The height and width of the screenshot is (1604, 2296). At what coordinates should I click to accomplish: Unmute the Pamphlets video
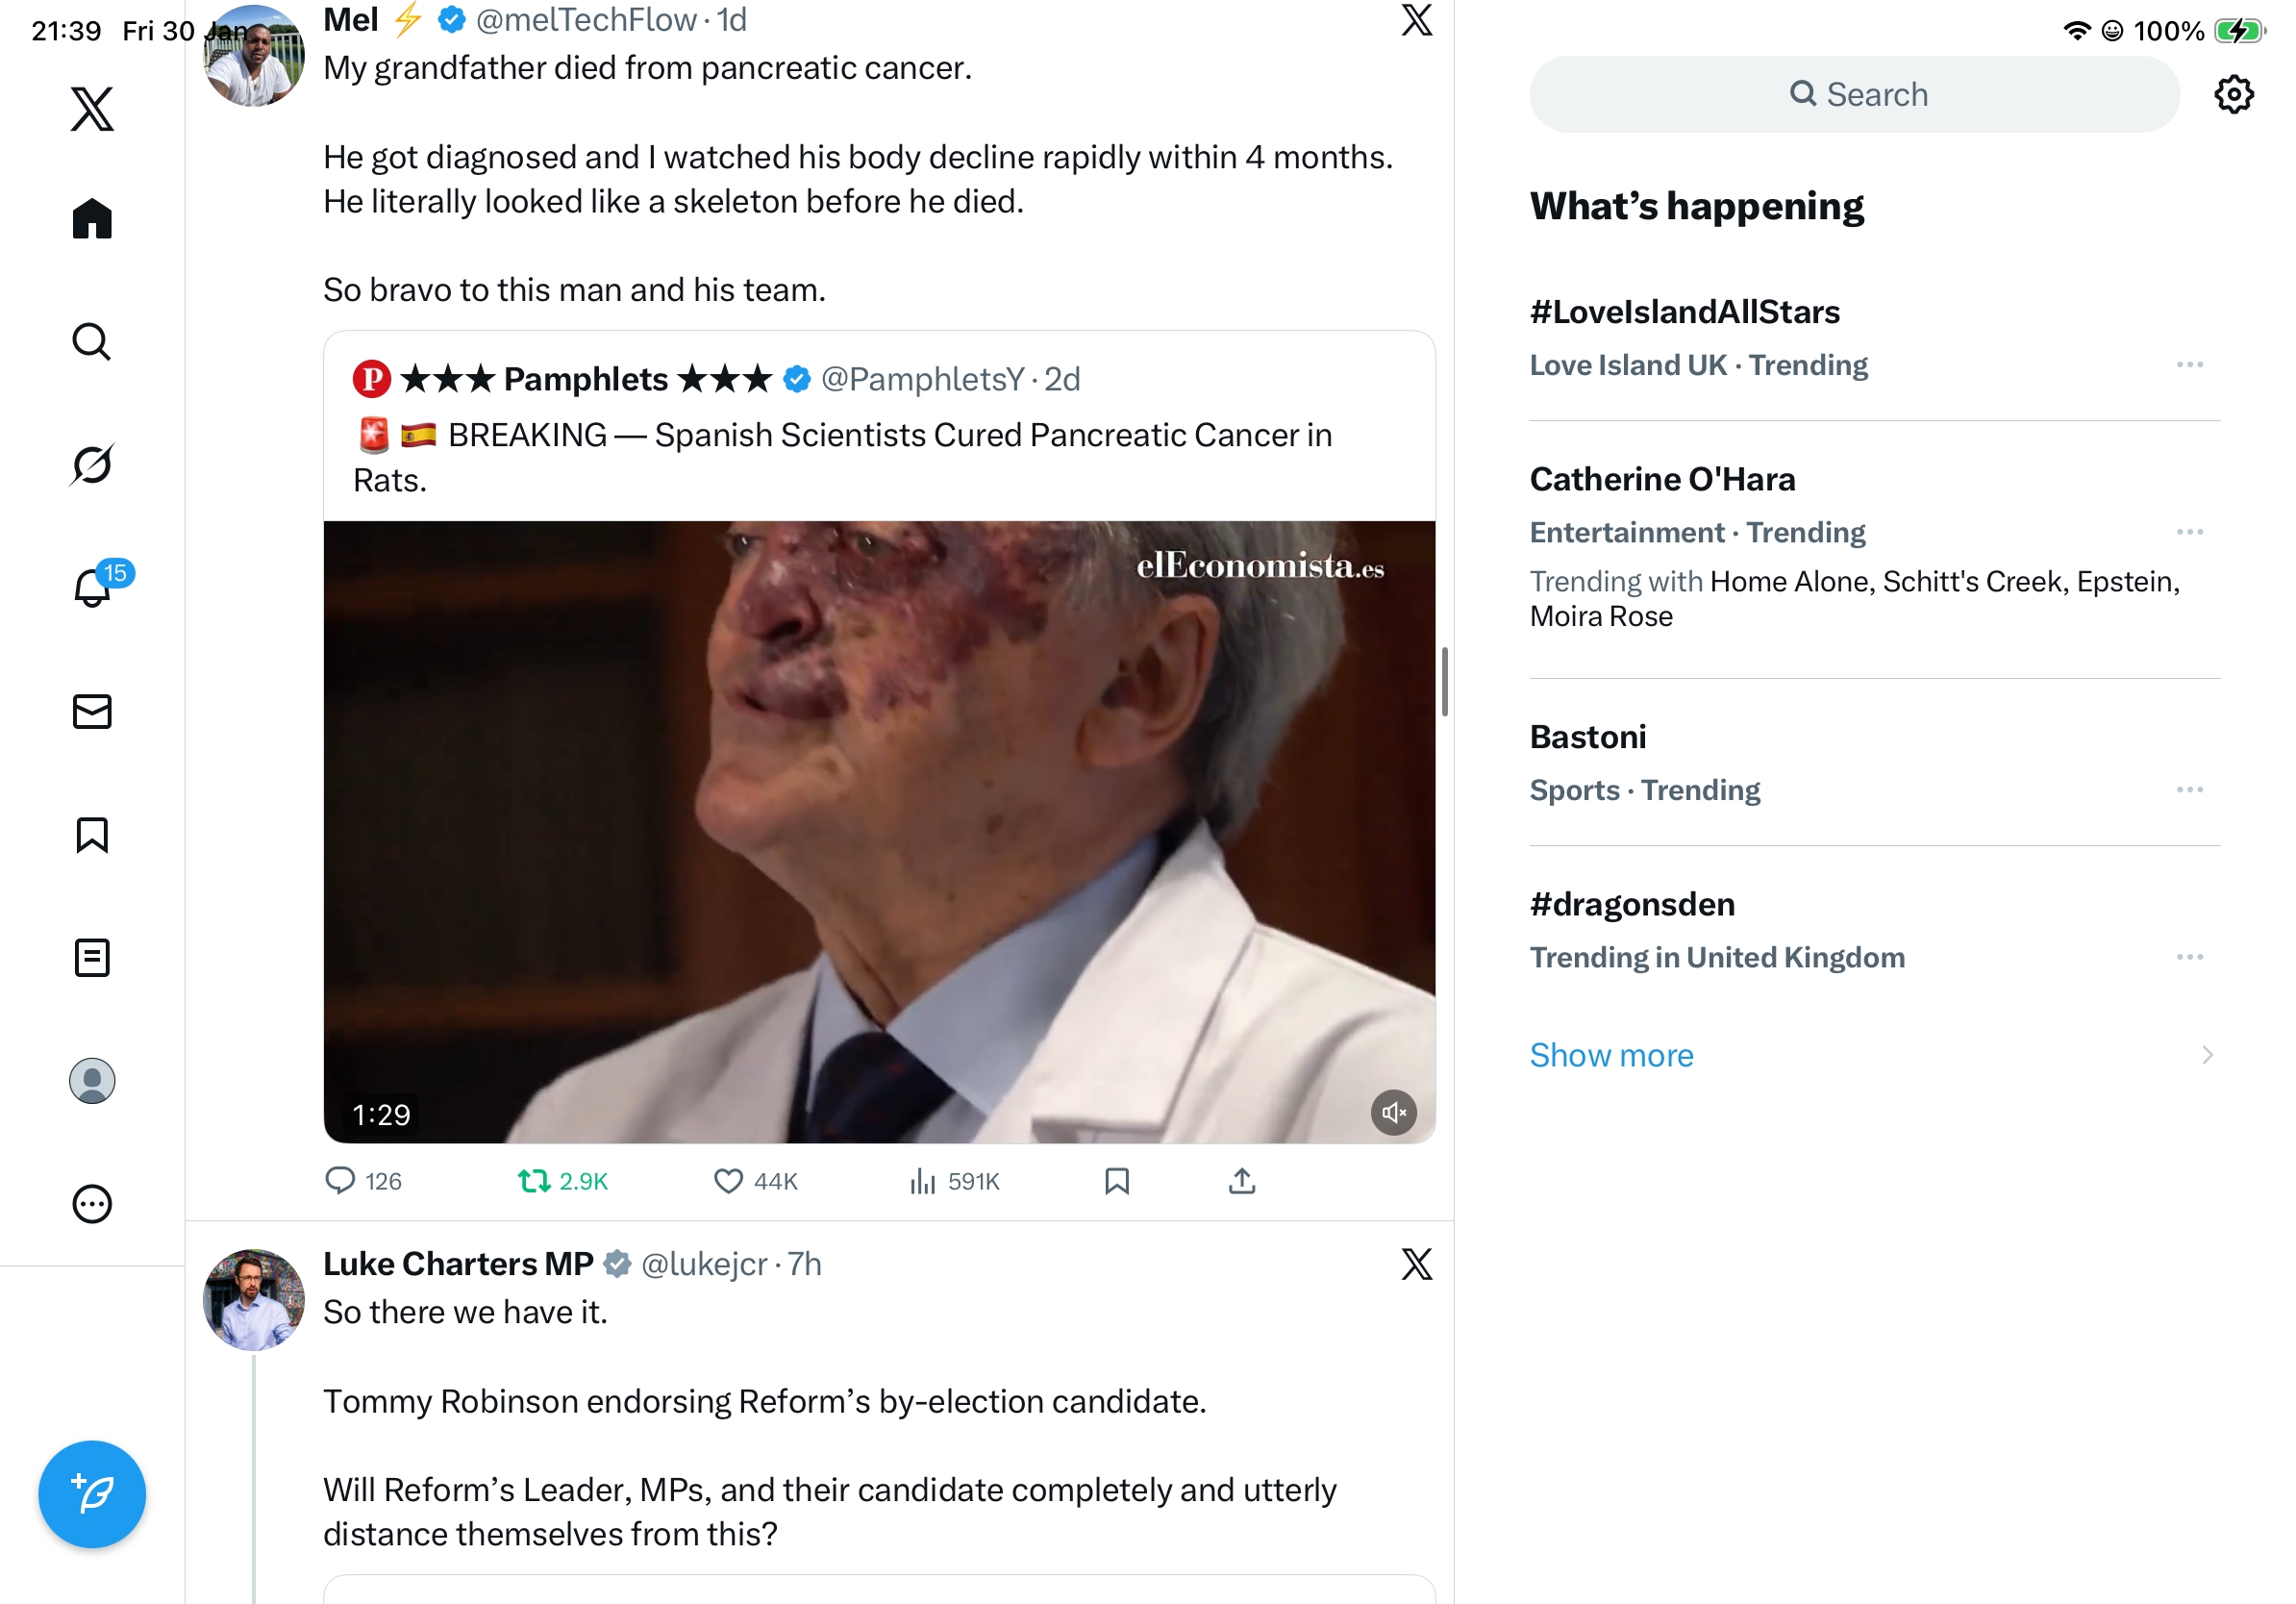(x=1393, y=1112)
